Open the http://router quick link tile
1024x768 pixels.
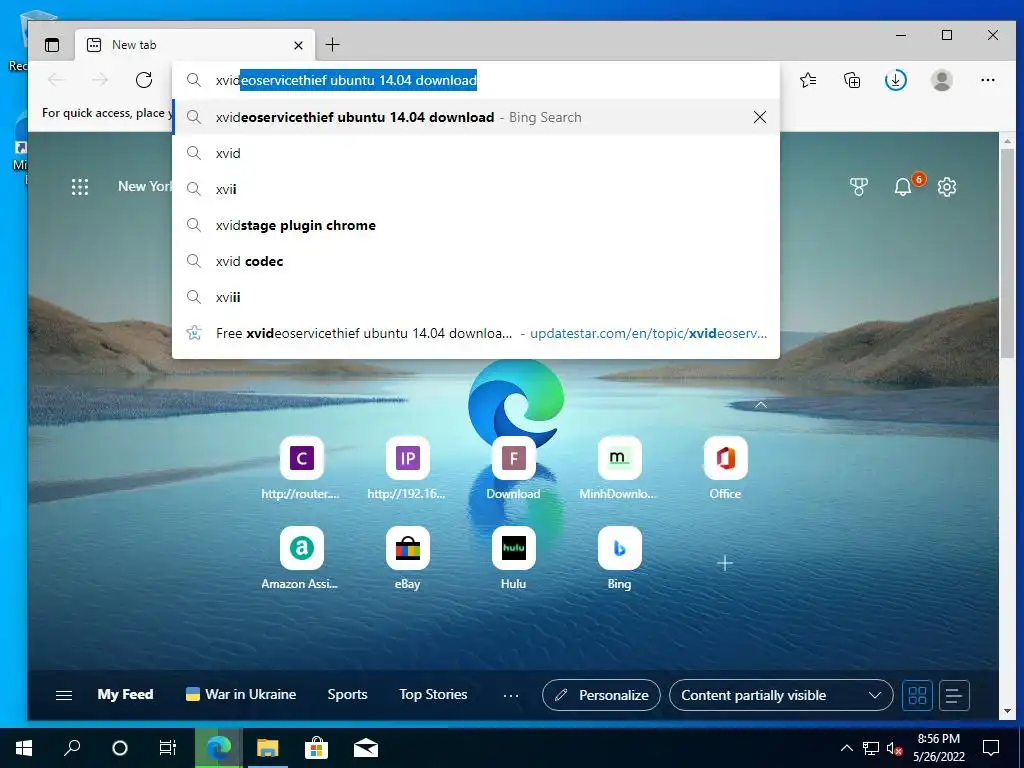(x=301, y=468)
